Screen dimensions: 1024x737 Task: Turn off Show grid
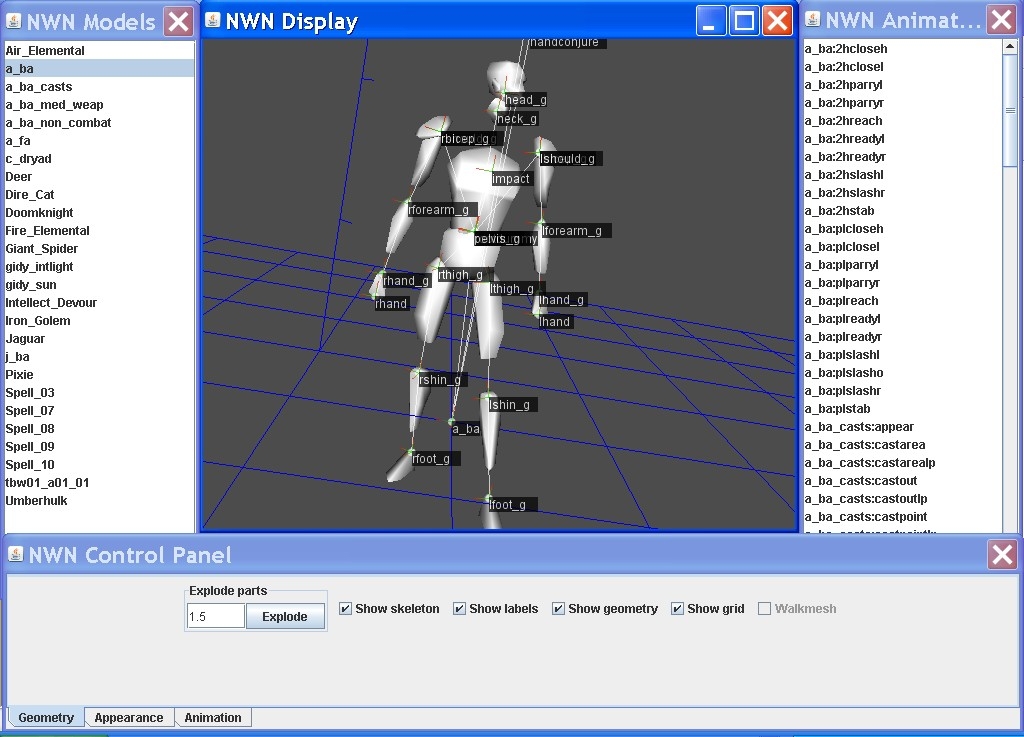677,609
